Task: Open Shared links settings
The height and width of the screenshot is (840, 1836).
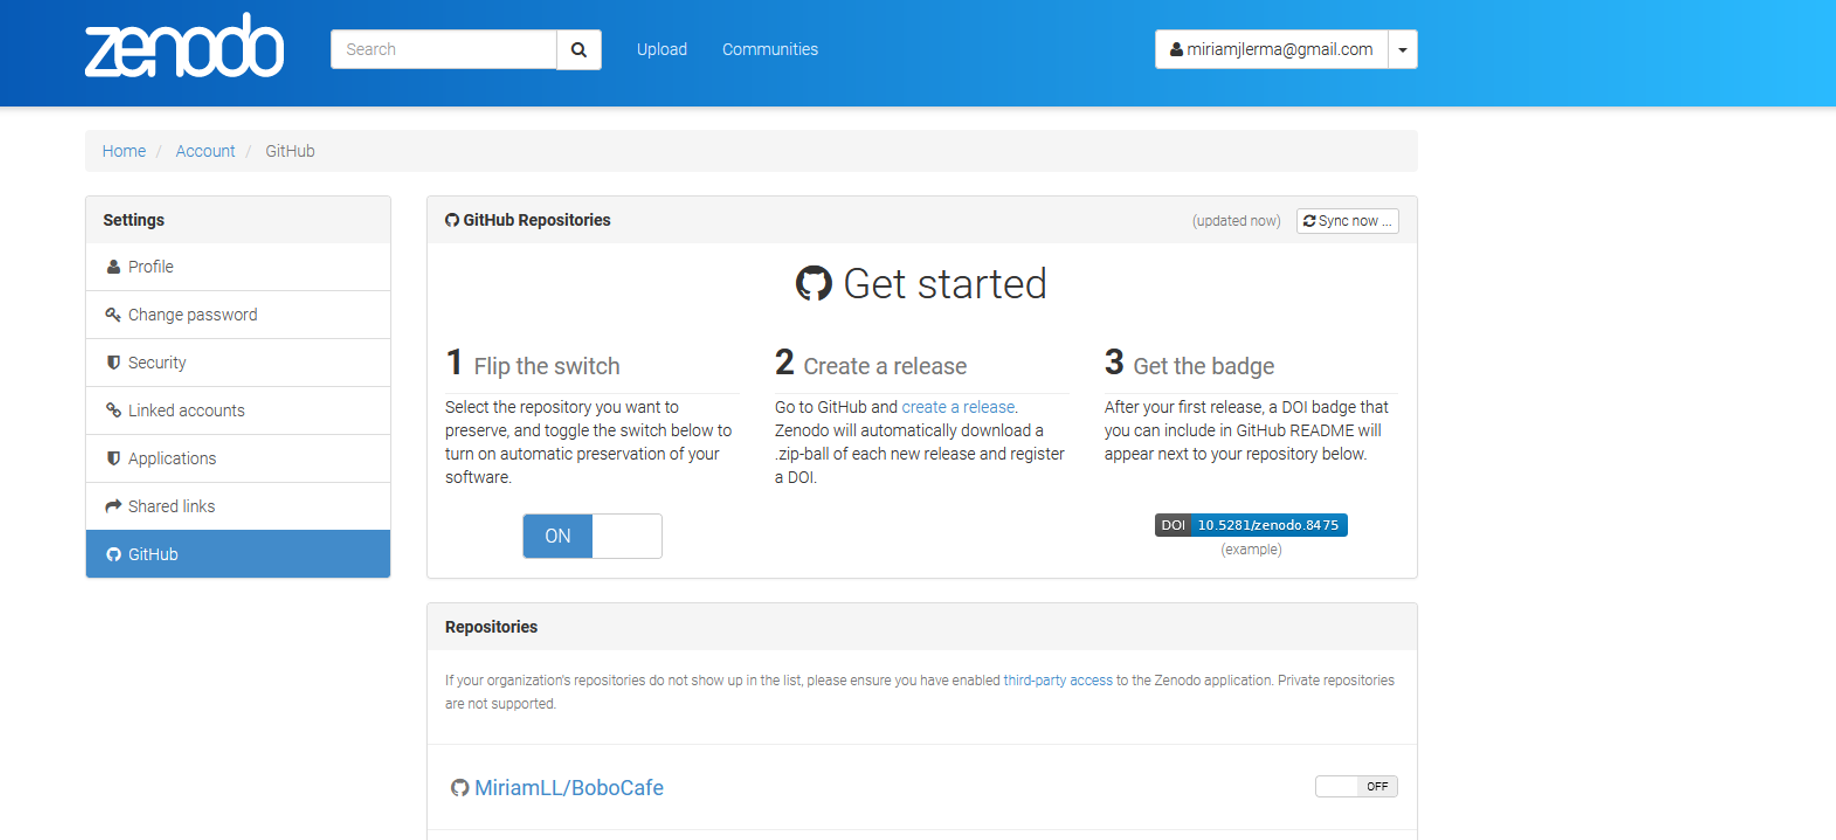Action: click(x=238, y=507)
